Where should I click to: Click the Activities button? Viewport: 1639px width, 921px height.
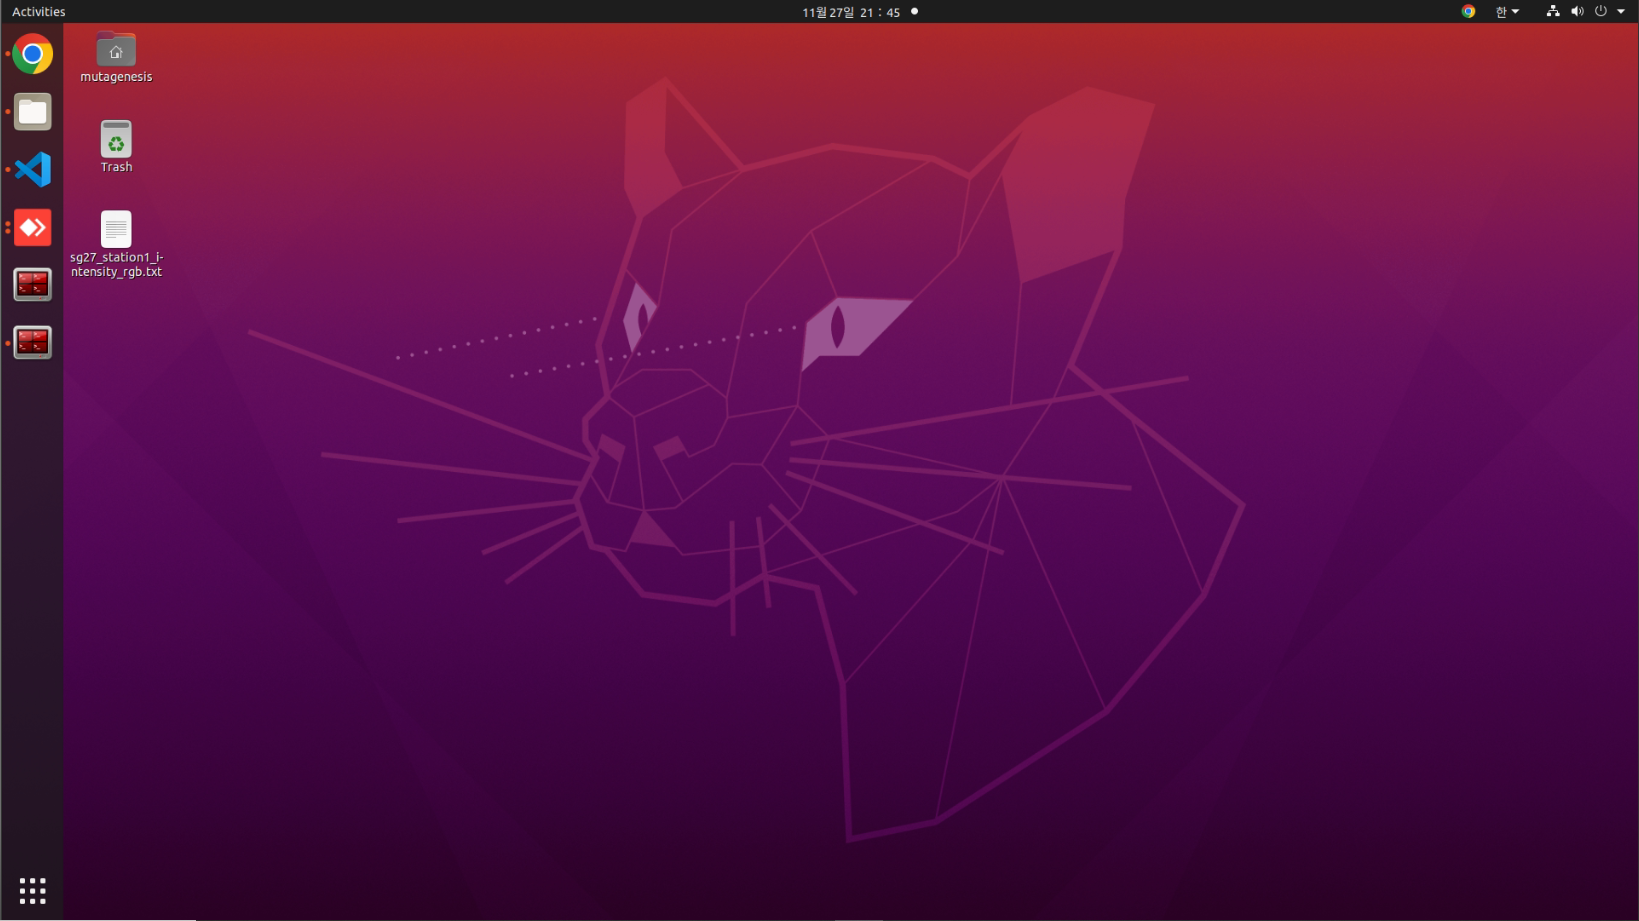[x=39, y=12]
